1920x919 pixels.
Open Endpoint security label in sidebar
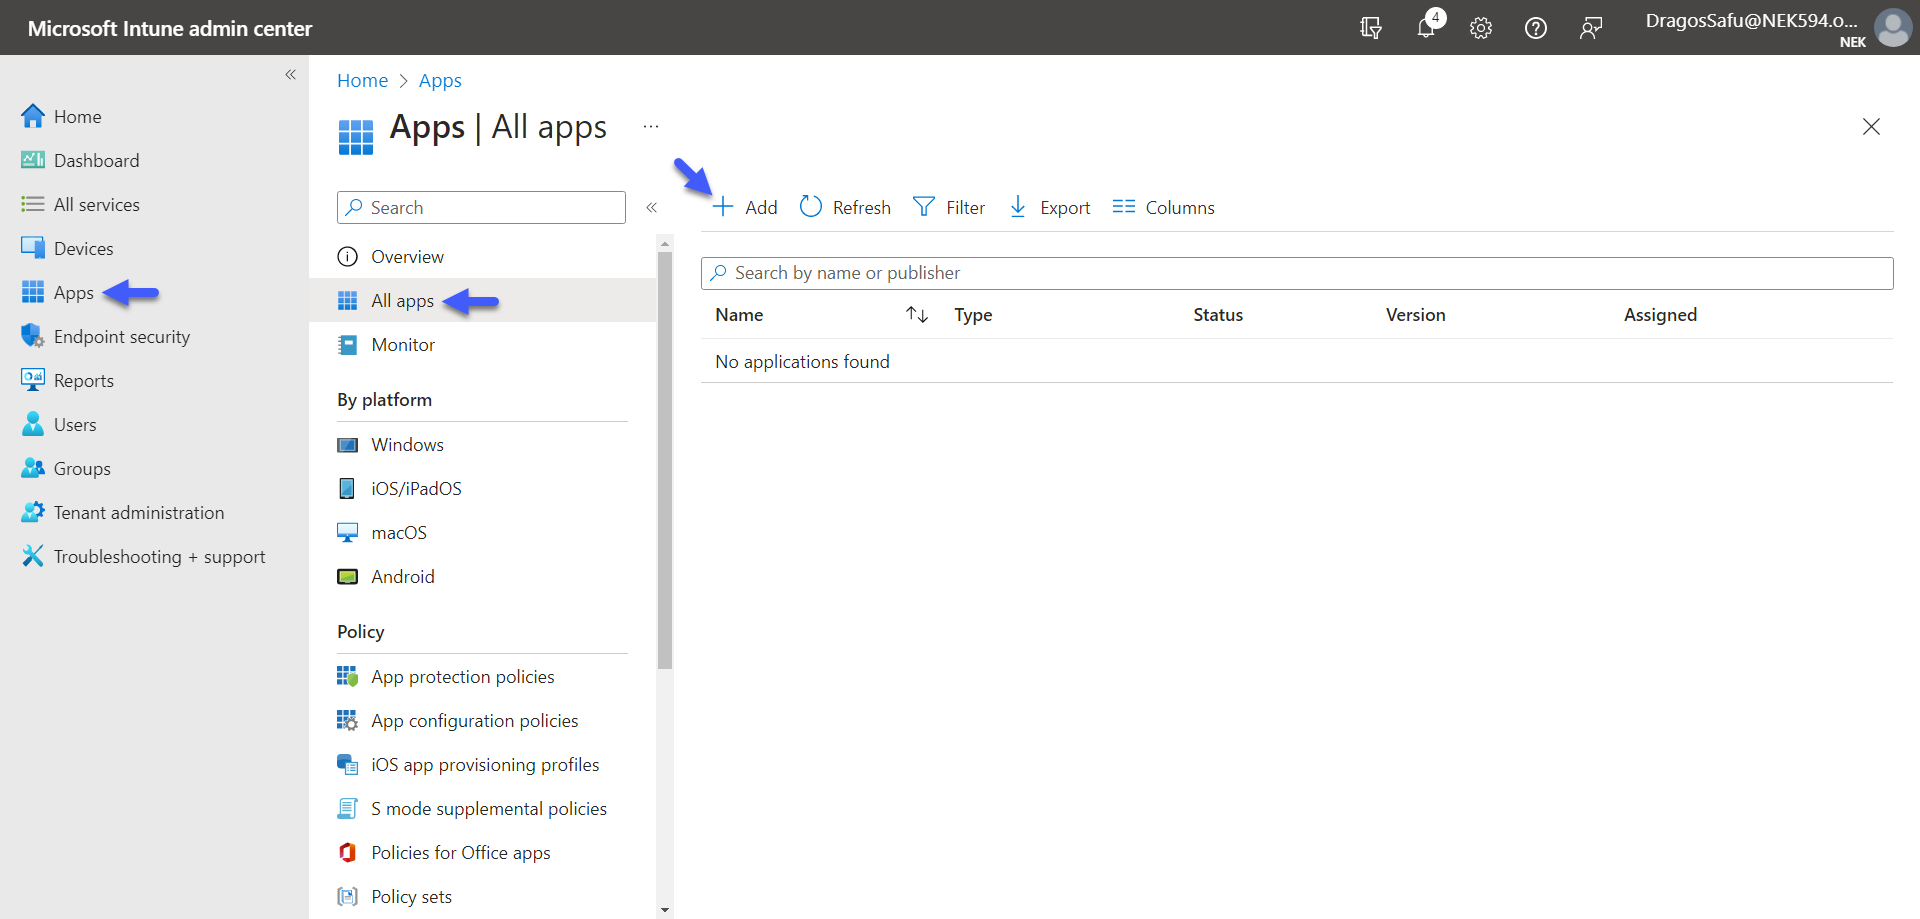(x=122, y=337)
